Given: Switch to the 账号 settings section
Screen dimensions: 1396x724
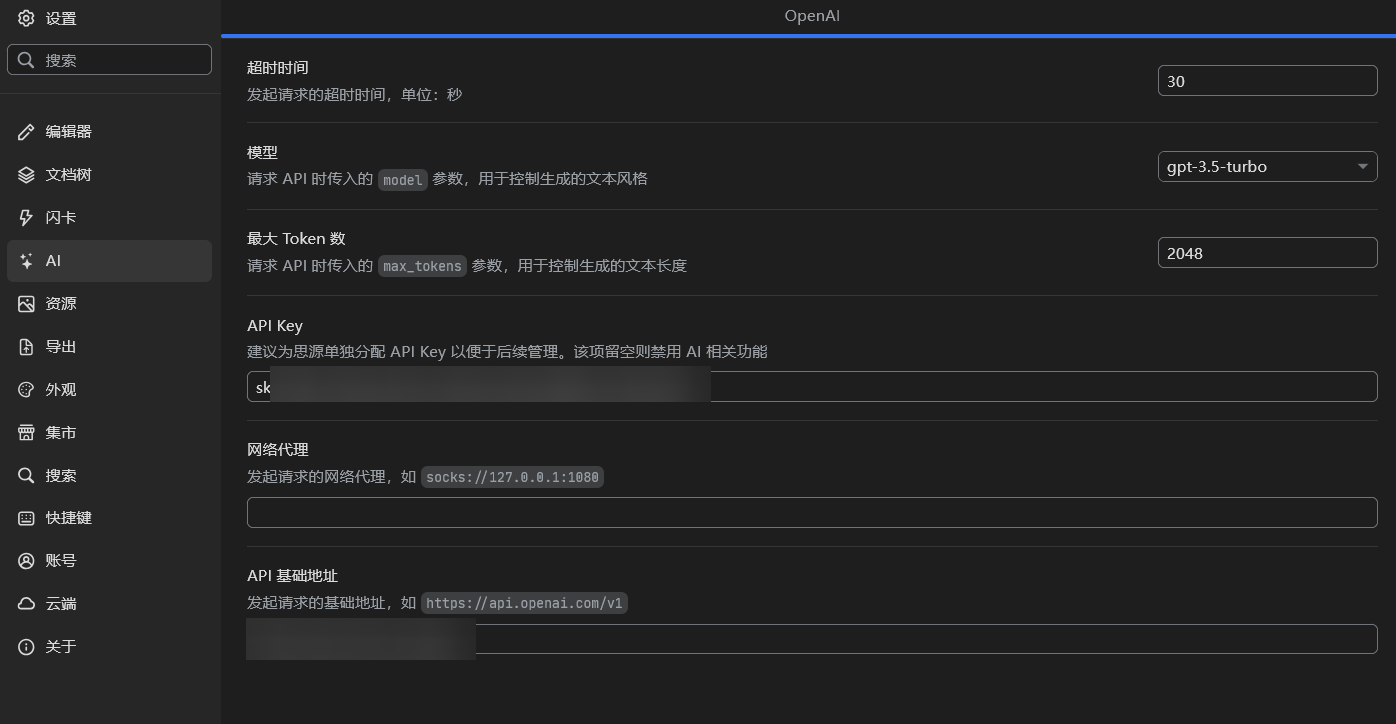Looking at the screenshot, I should [109, 561].
